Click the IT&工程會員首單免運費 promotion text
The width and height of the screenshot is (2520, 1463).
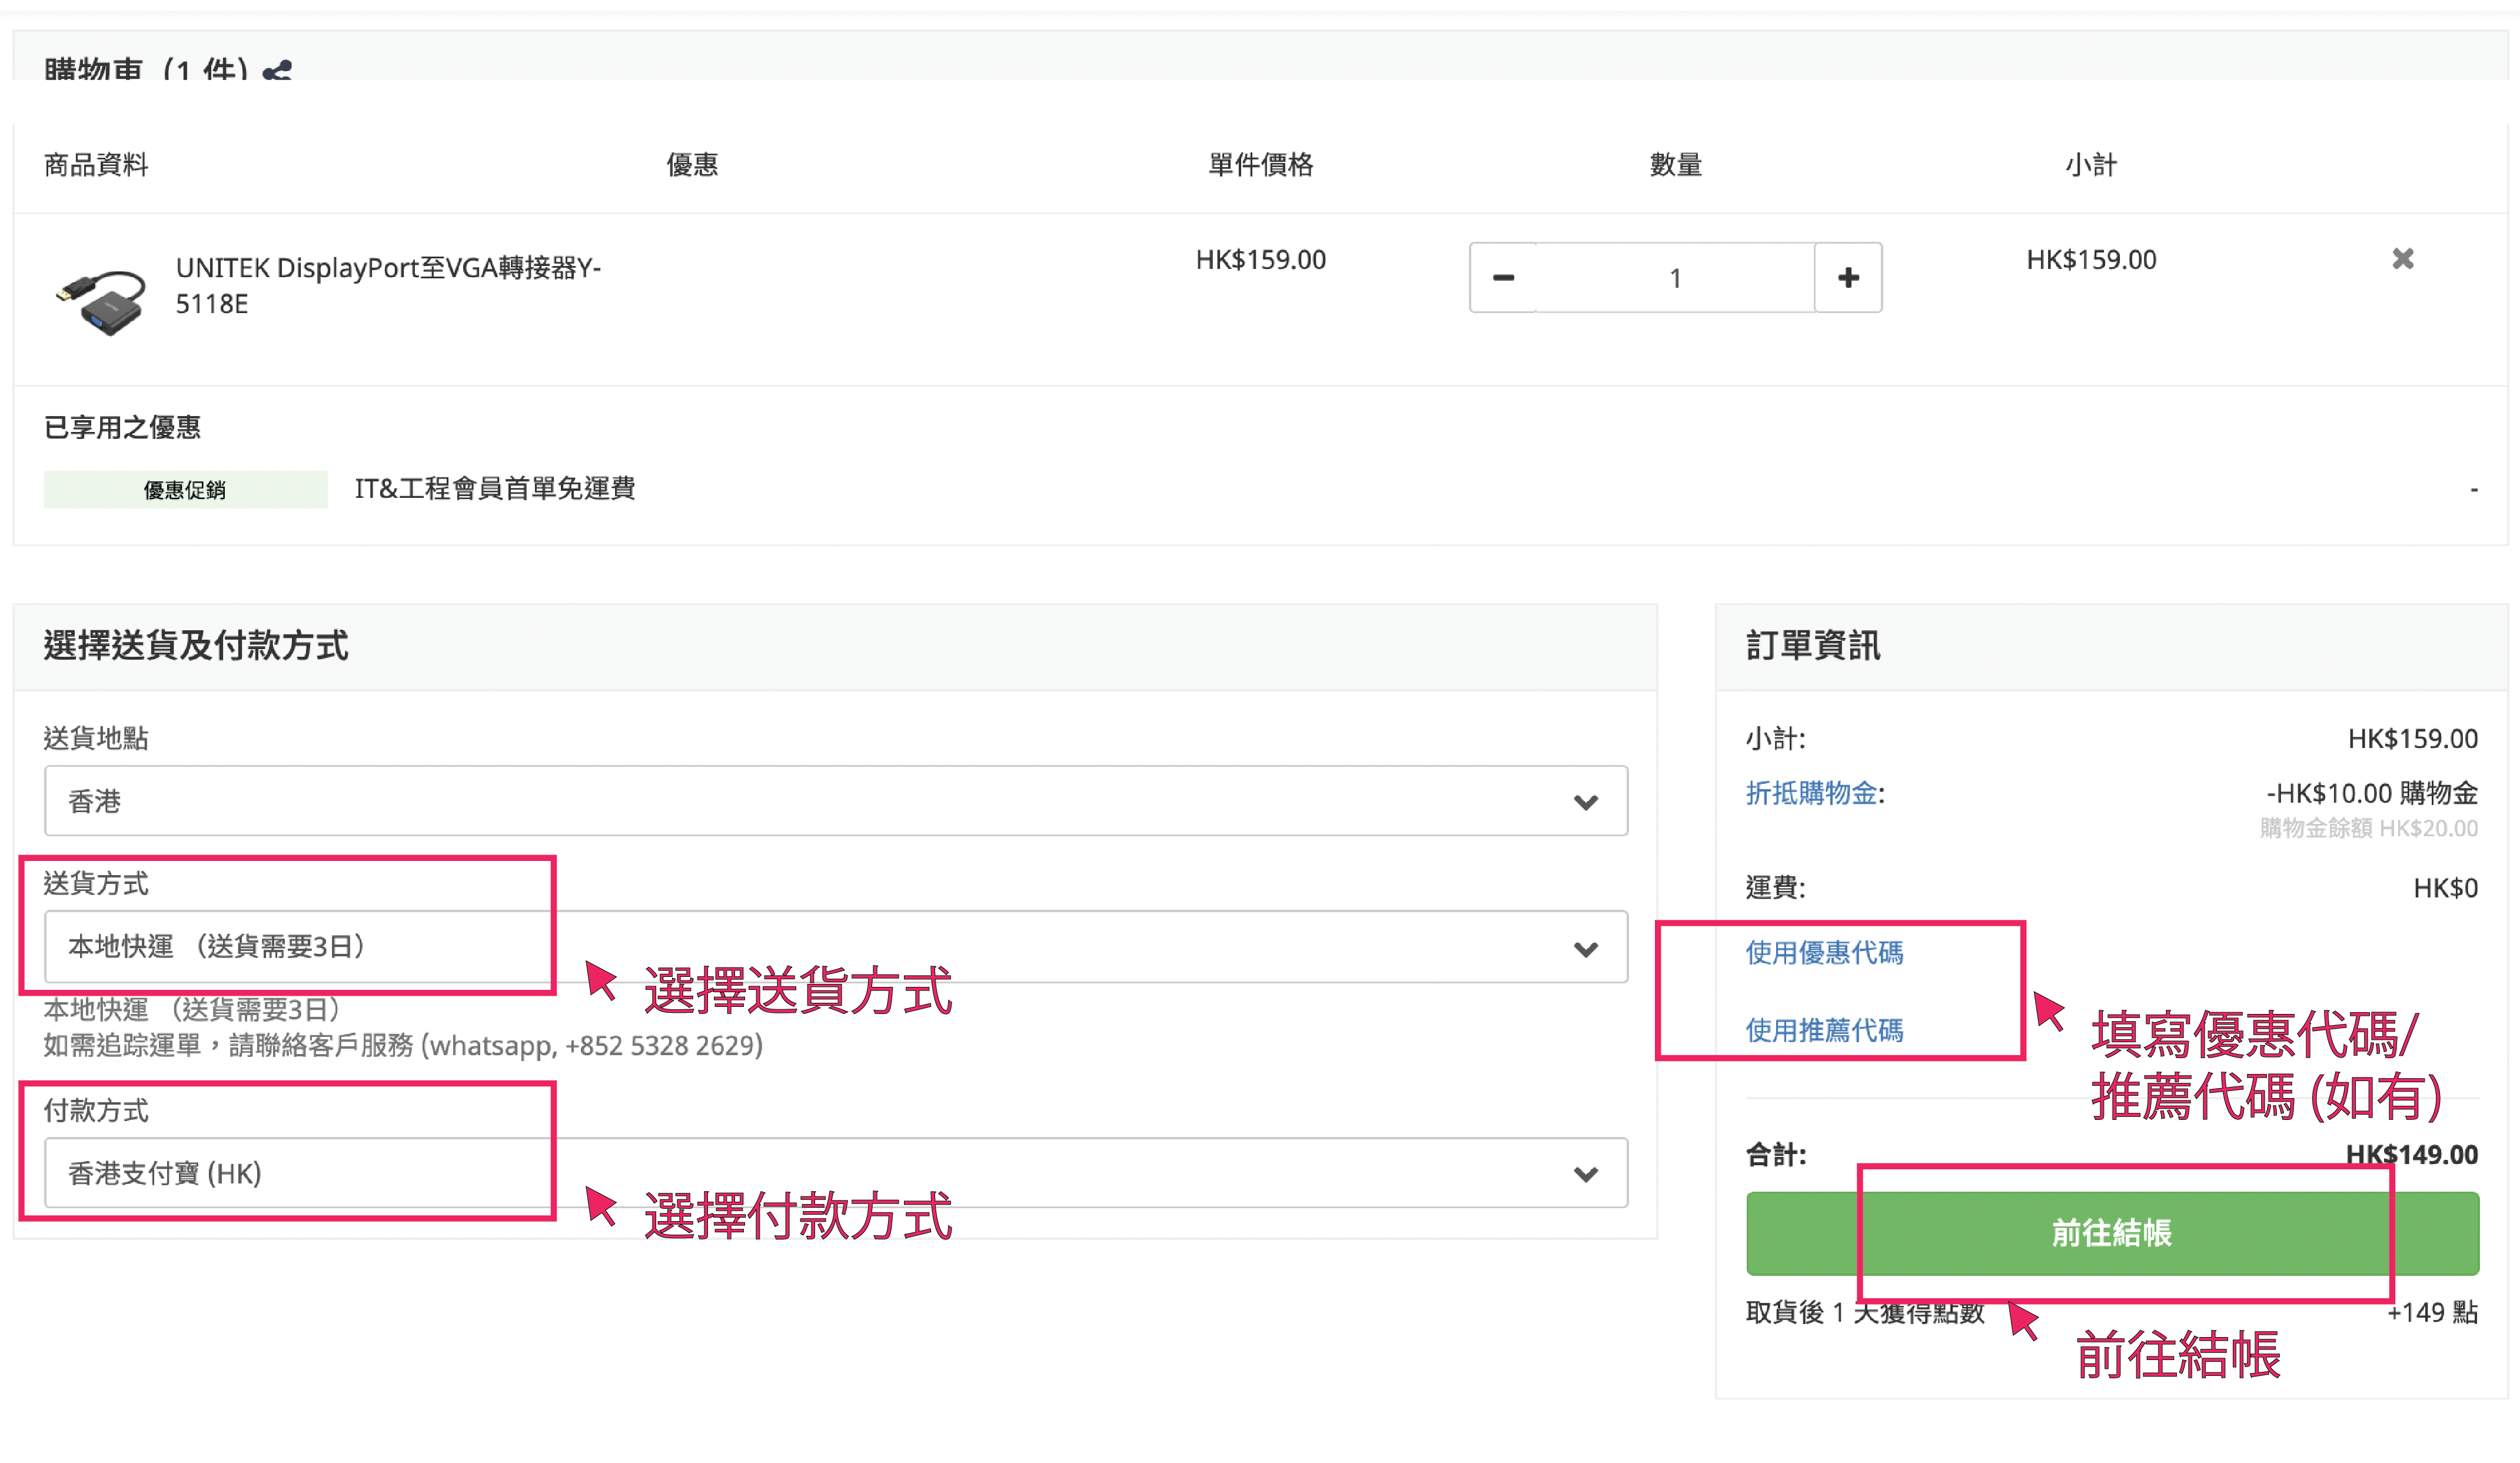click(494, 489)
